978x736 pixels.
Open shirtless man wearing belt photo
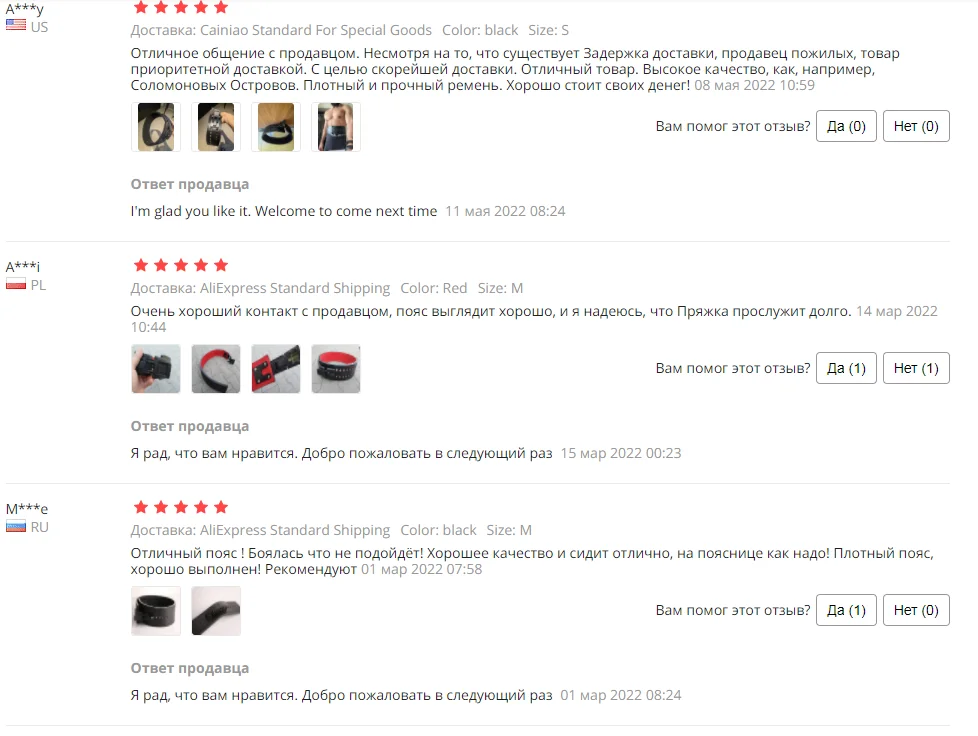tap(336, 127)
